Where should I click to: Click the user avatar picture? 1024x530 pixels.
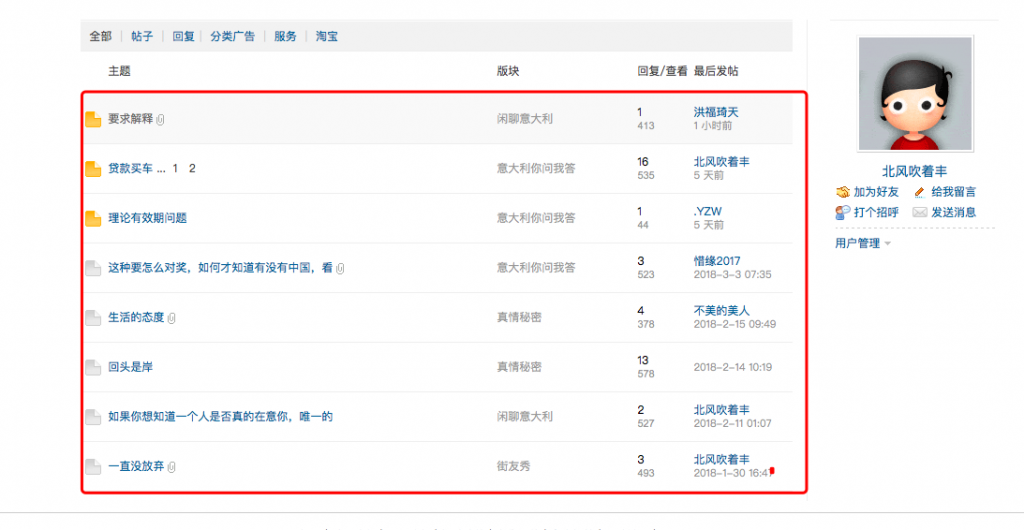pos(915,93)
